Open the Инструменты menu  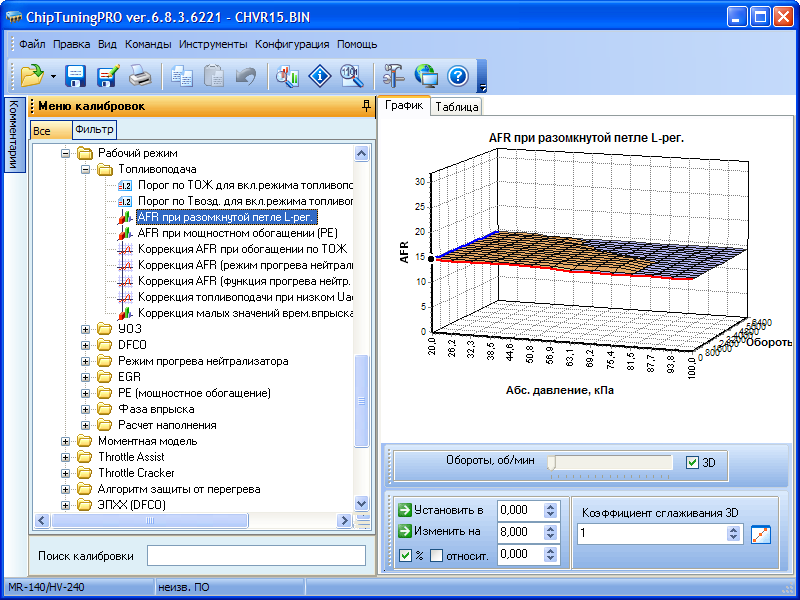coord(213,44)
